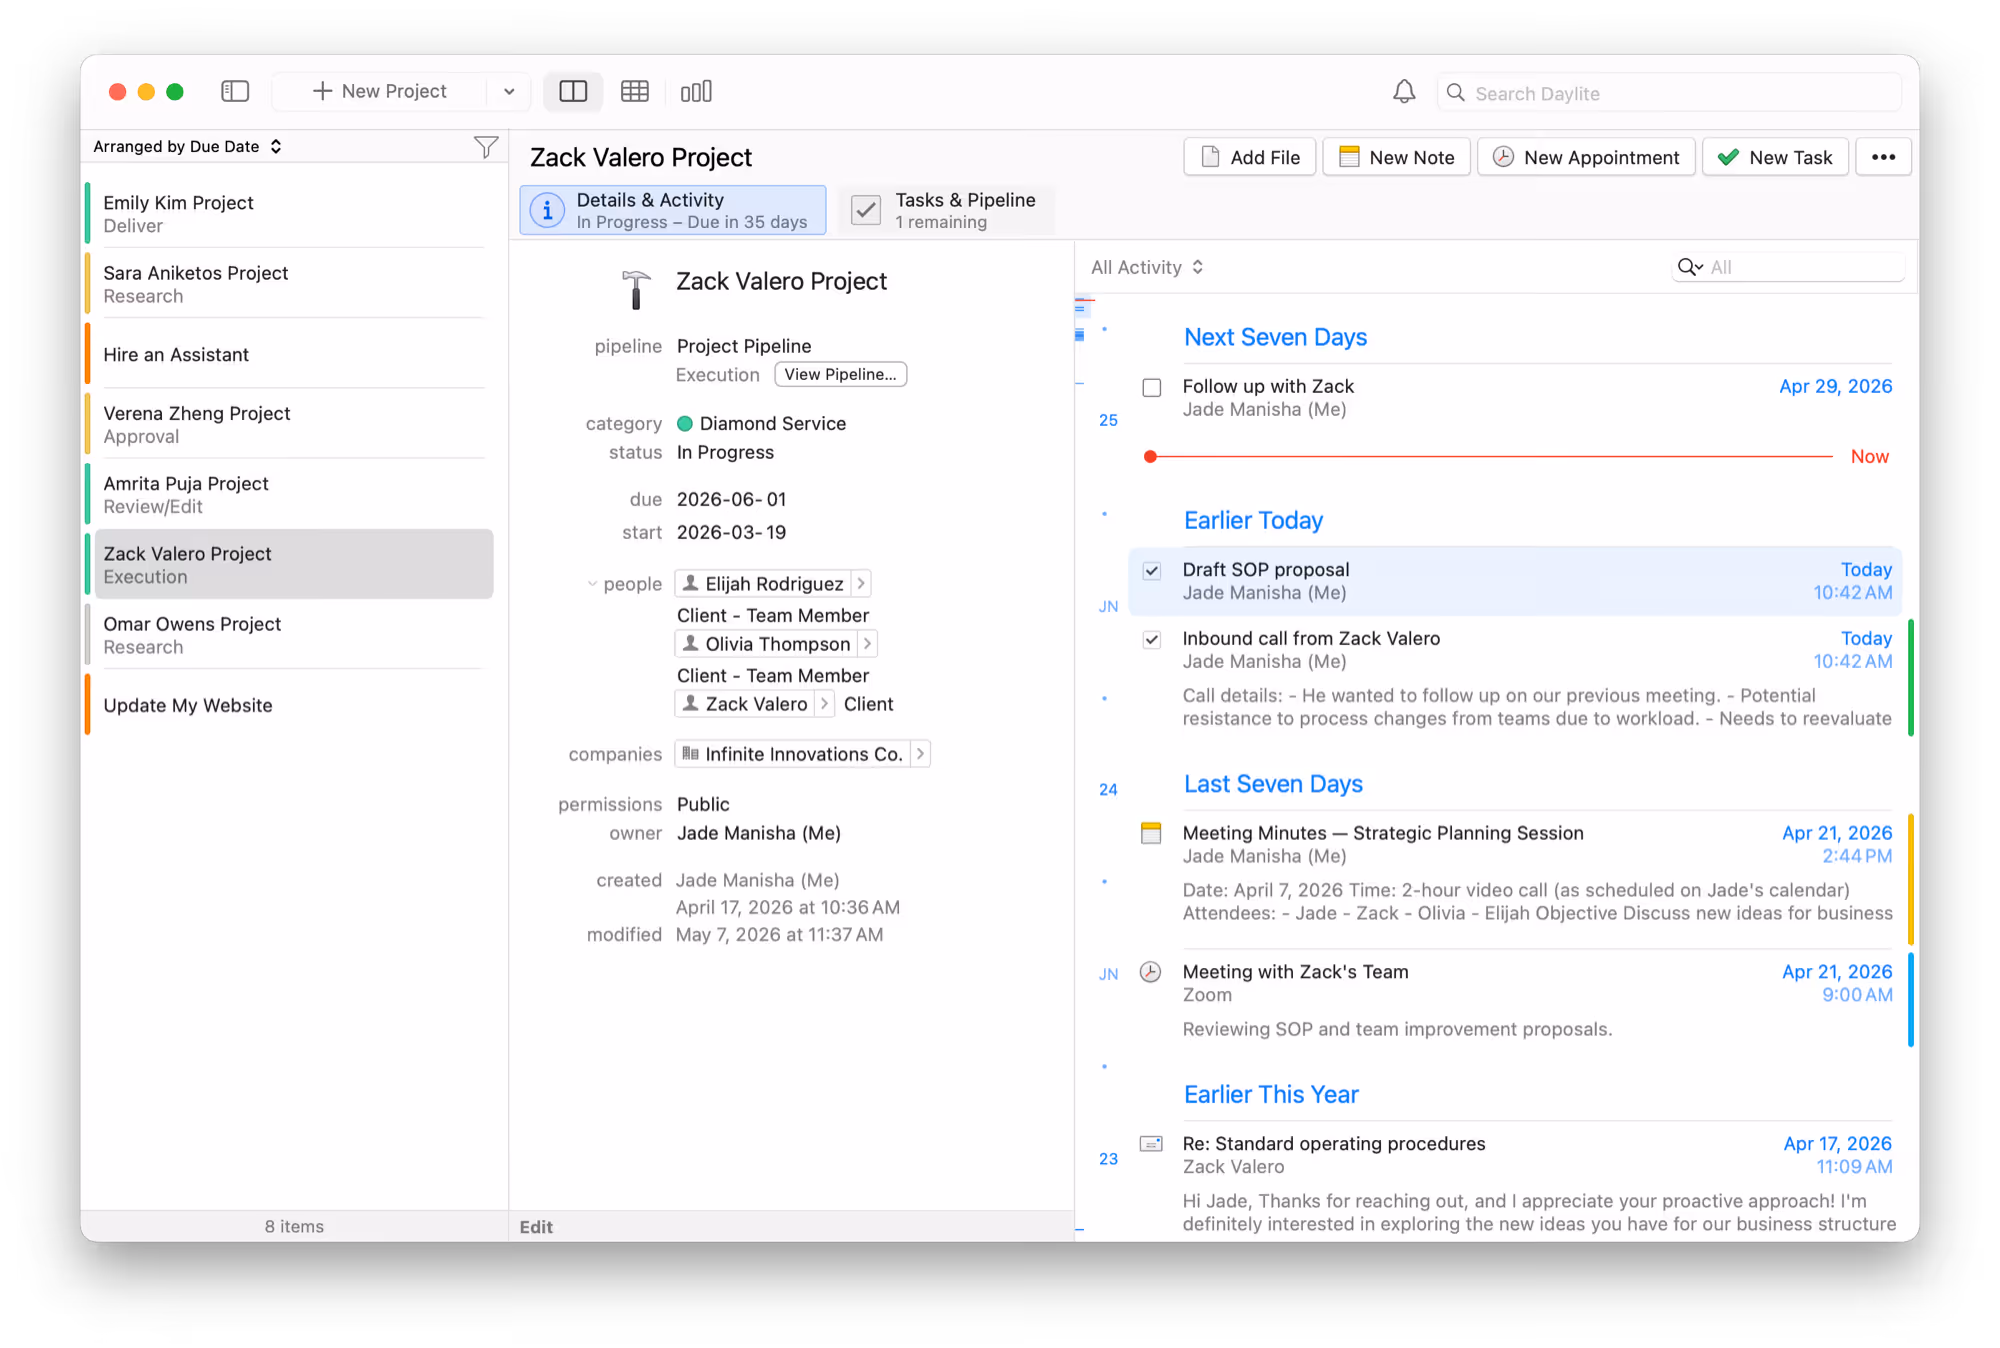Open the Elijah Rodriguez chevron
The image size is (2000, 1348).
click(x=861, y=583)
